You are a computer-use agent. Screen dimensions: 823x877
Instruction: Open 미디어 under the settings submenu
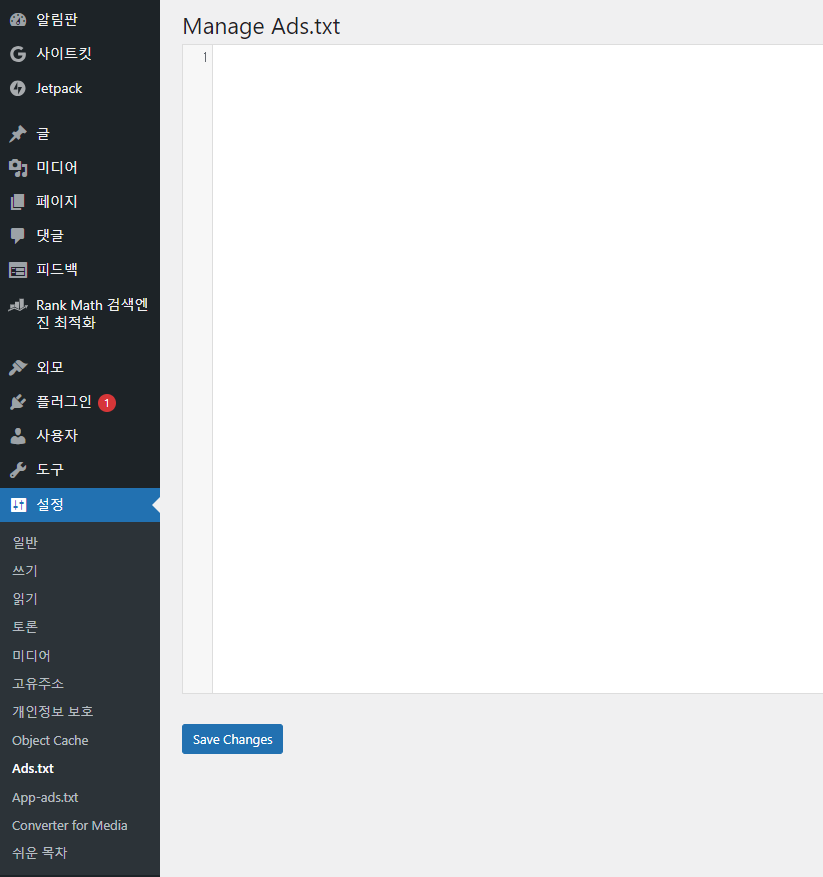31,656
